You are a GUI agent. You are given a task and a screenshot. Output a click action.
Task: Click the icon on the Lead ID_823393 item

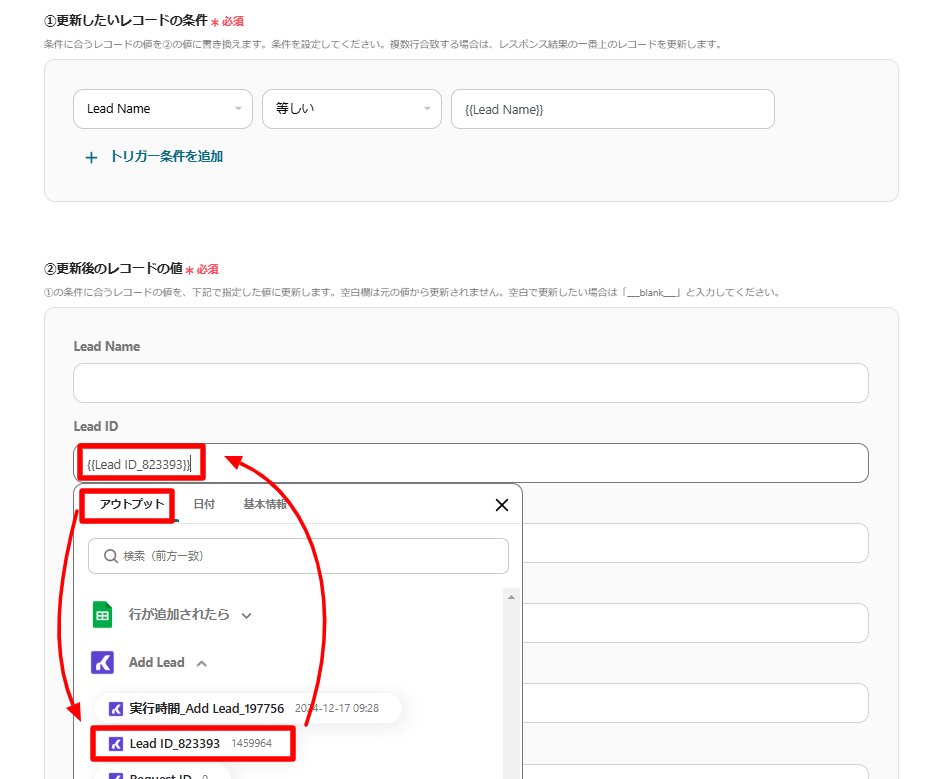pos(116,744)
